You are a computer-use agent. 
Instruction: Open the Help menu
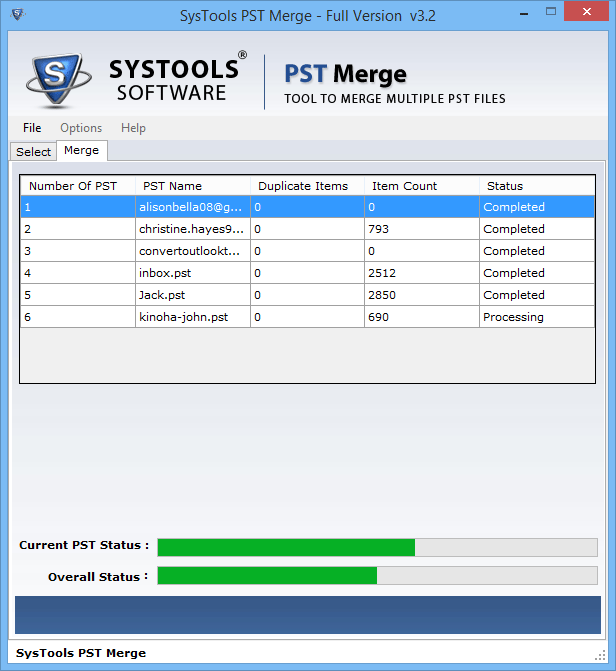(133, 128)
